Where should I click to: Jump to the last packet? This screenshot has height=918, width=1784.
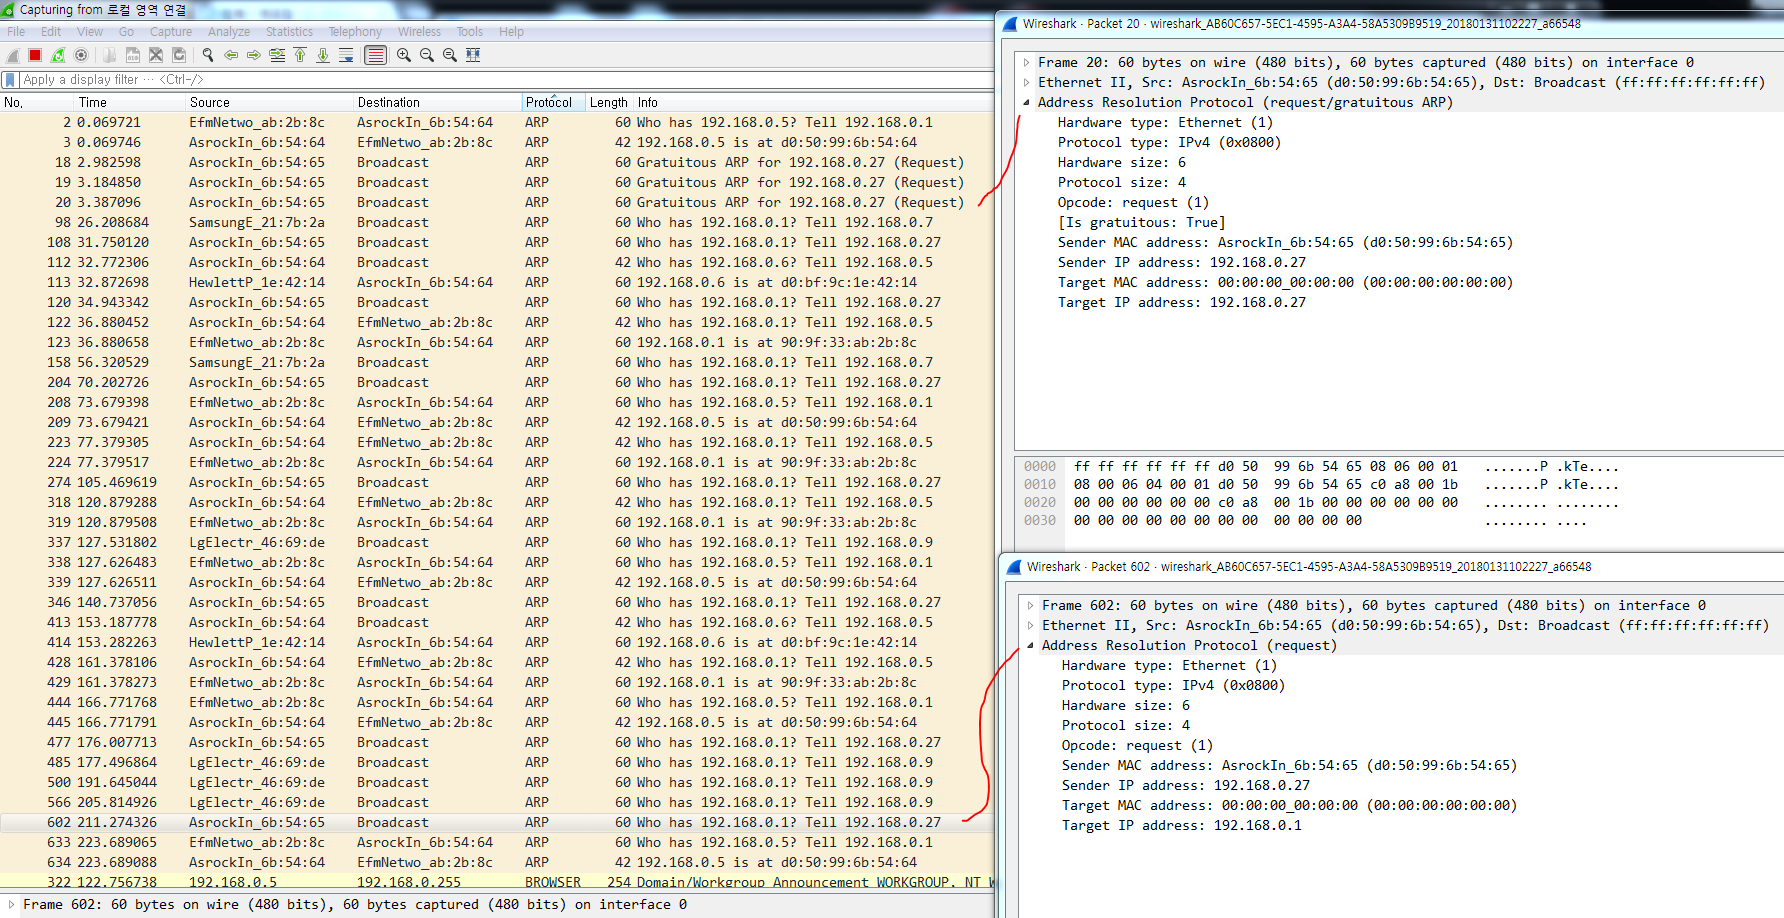pyautogui.click(x=323, y=55)
